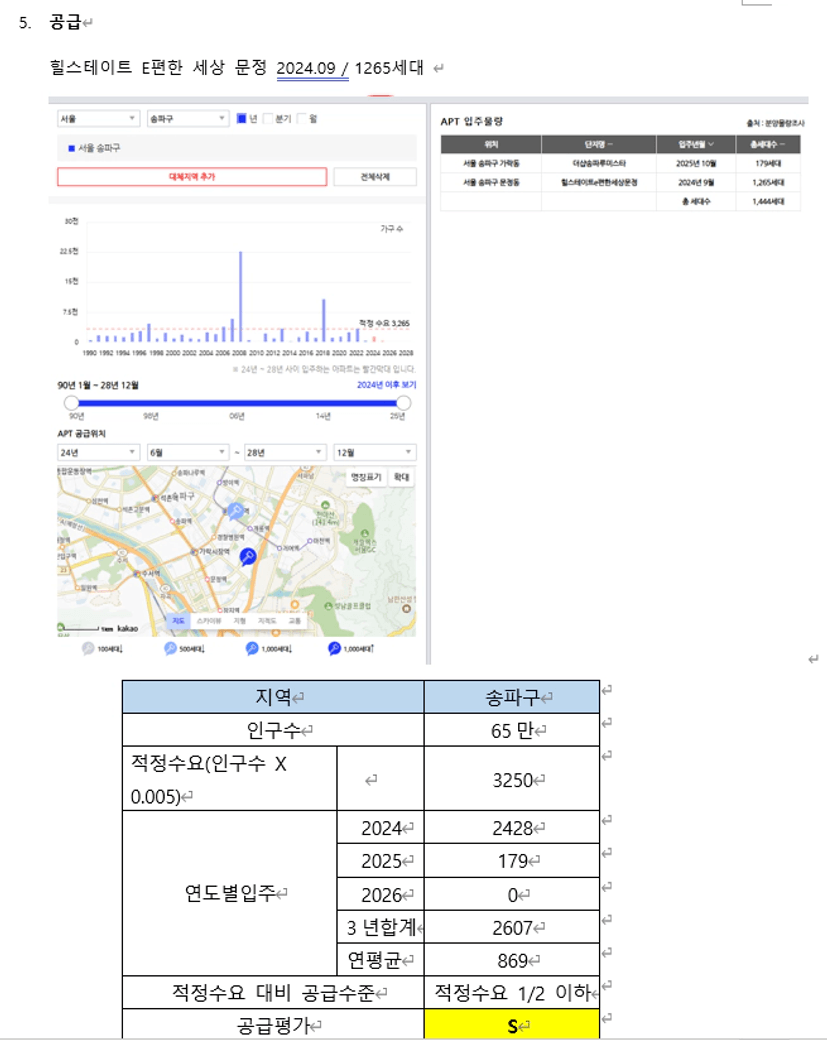Click the light blue map pin near 방이역
This screenshot has width=827, height=1040.
(x=235, y=511)
